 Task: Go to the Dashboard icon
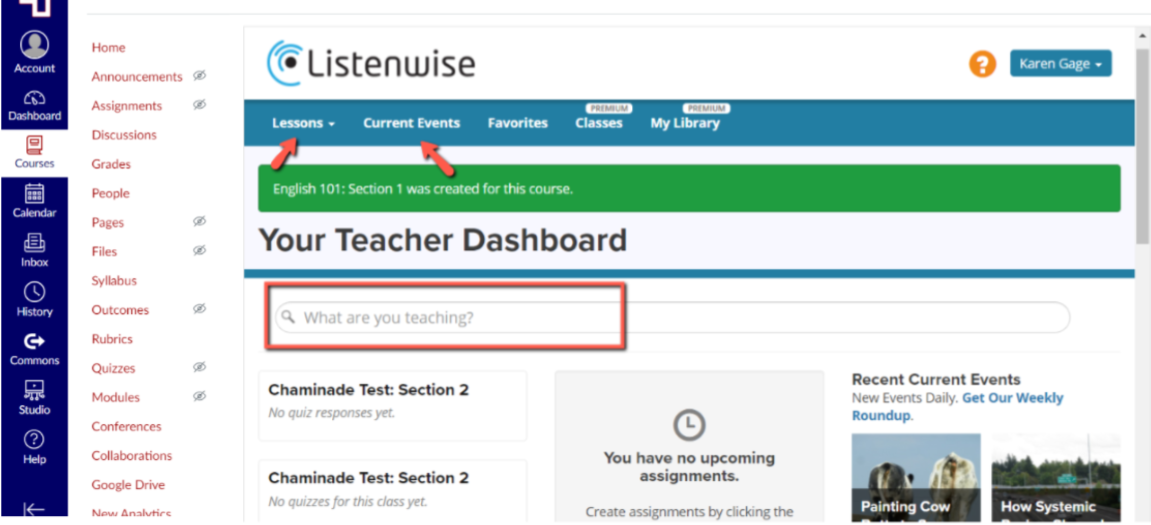[34, 98]
